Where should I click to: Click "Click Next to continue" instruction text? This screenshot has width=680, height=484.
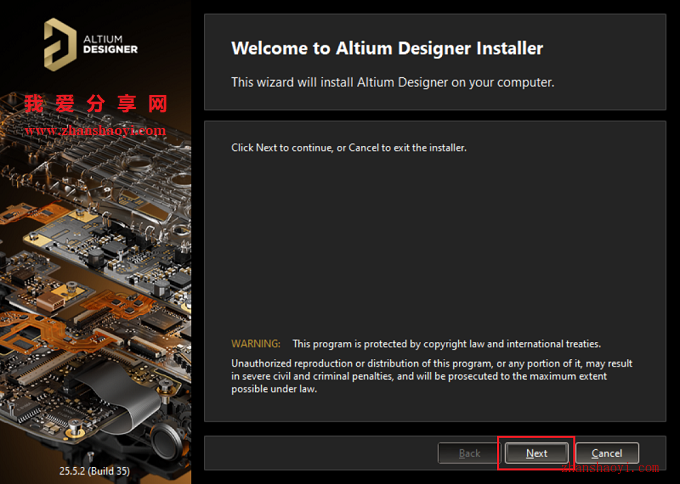(x=349, y=148)
